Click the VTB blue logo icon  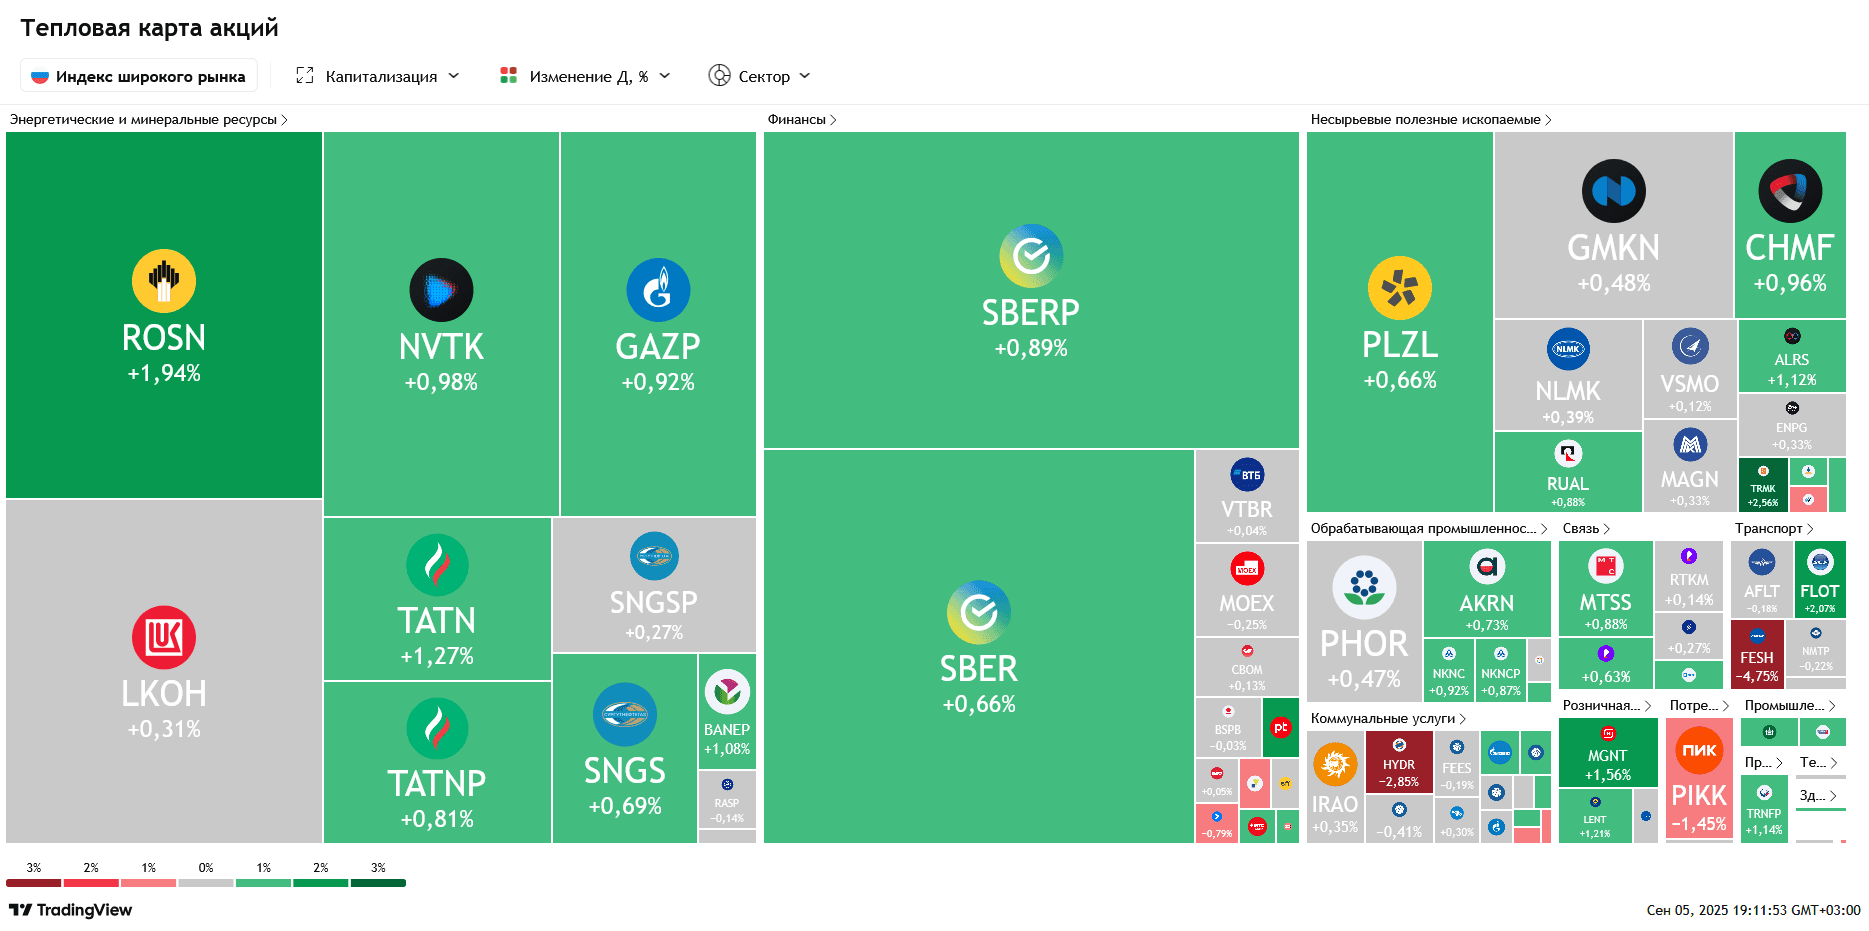[1247, 475]
